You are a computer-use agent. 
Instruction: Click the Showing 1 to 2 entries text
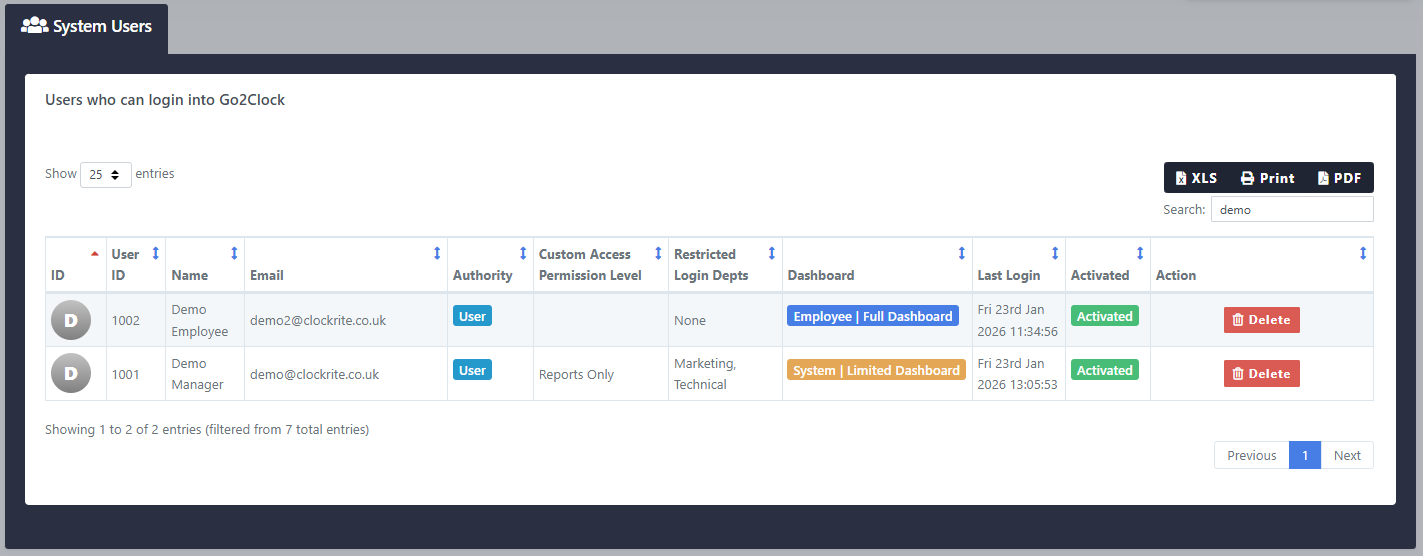coord(207,430)
